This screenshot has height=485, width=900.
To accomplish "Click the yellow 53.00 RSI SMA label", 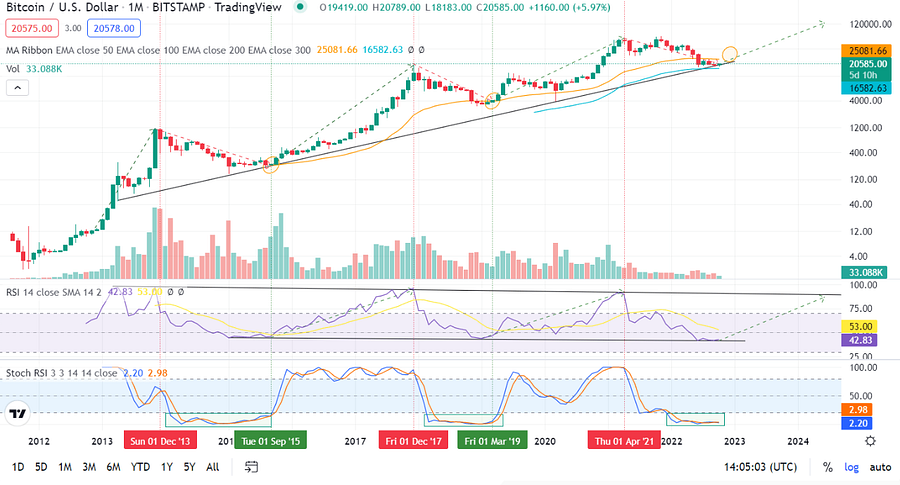I will (860, 327).
